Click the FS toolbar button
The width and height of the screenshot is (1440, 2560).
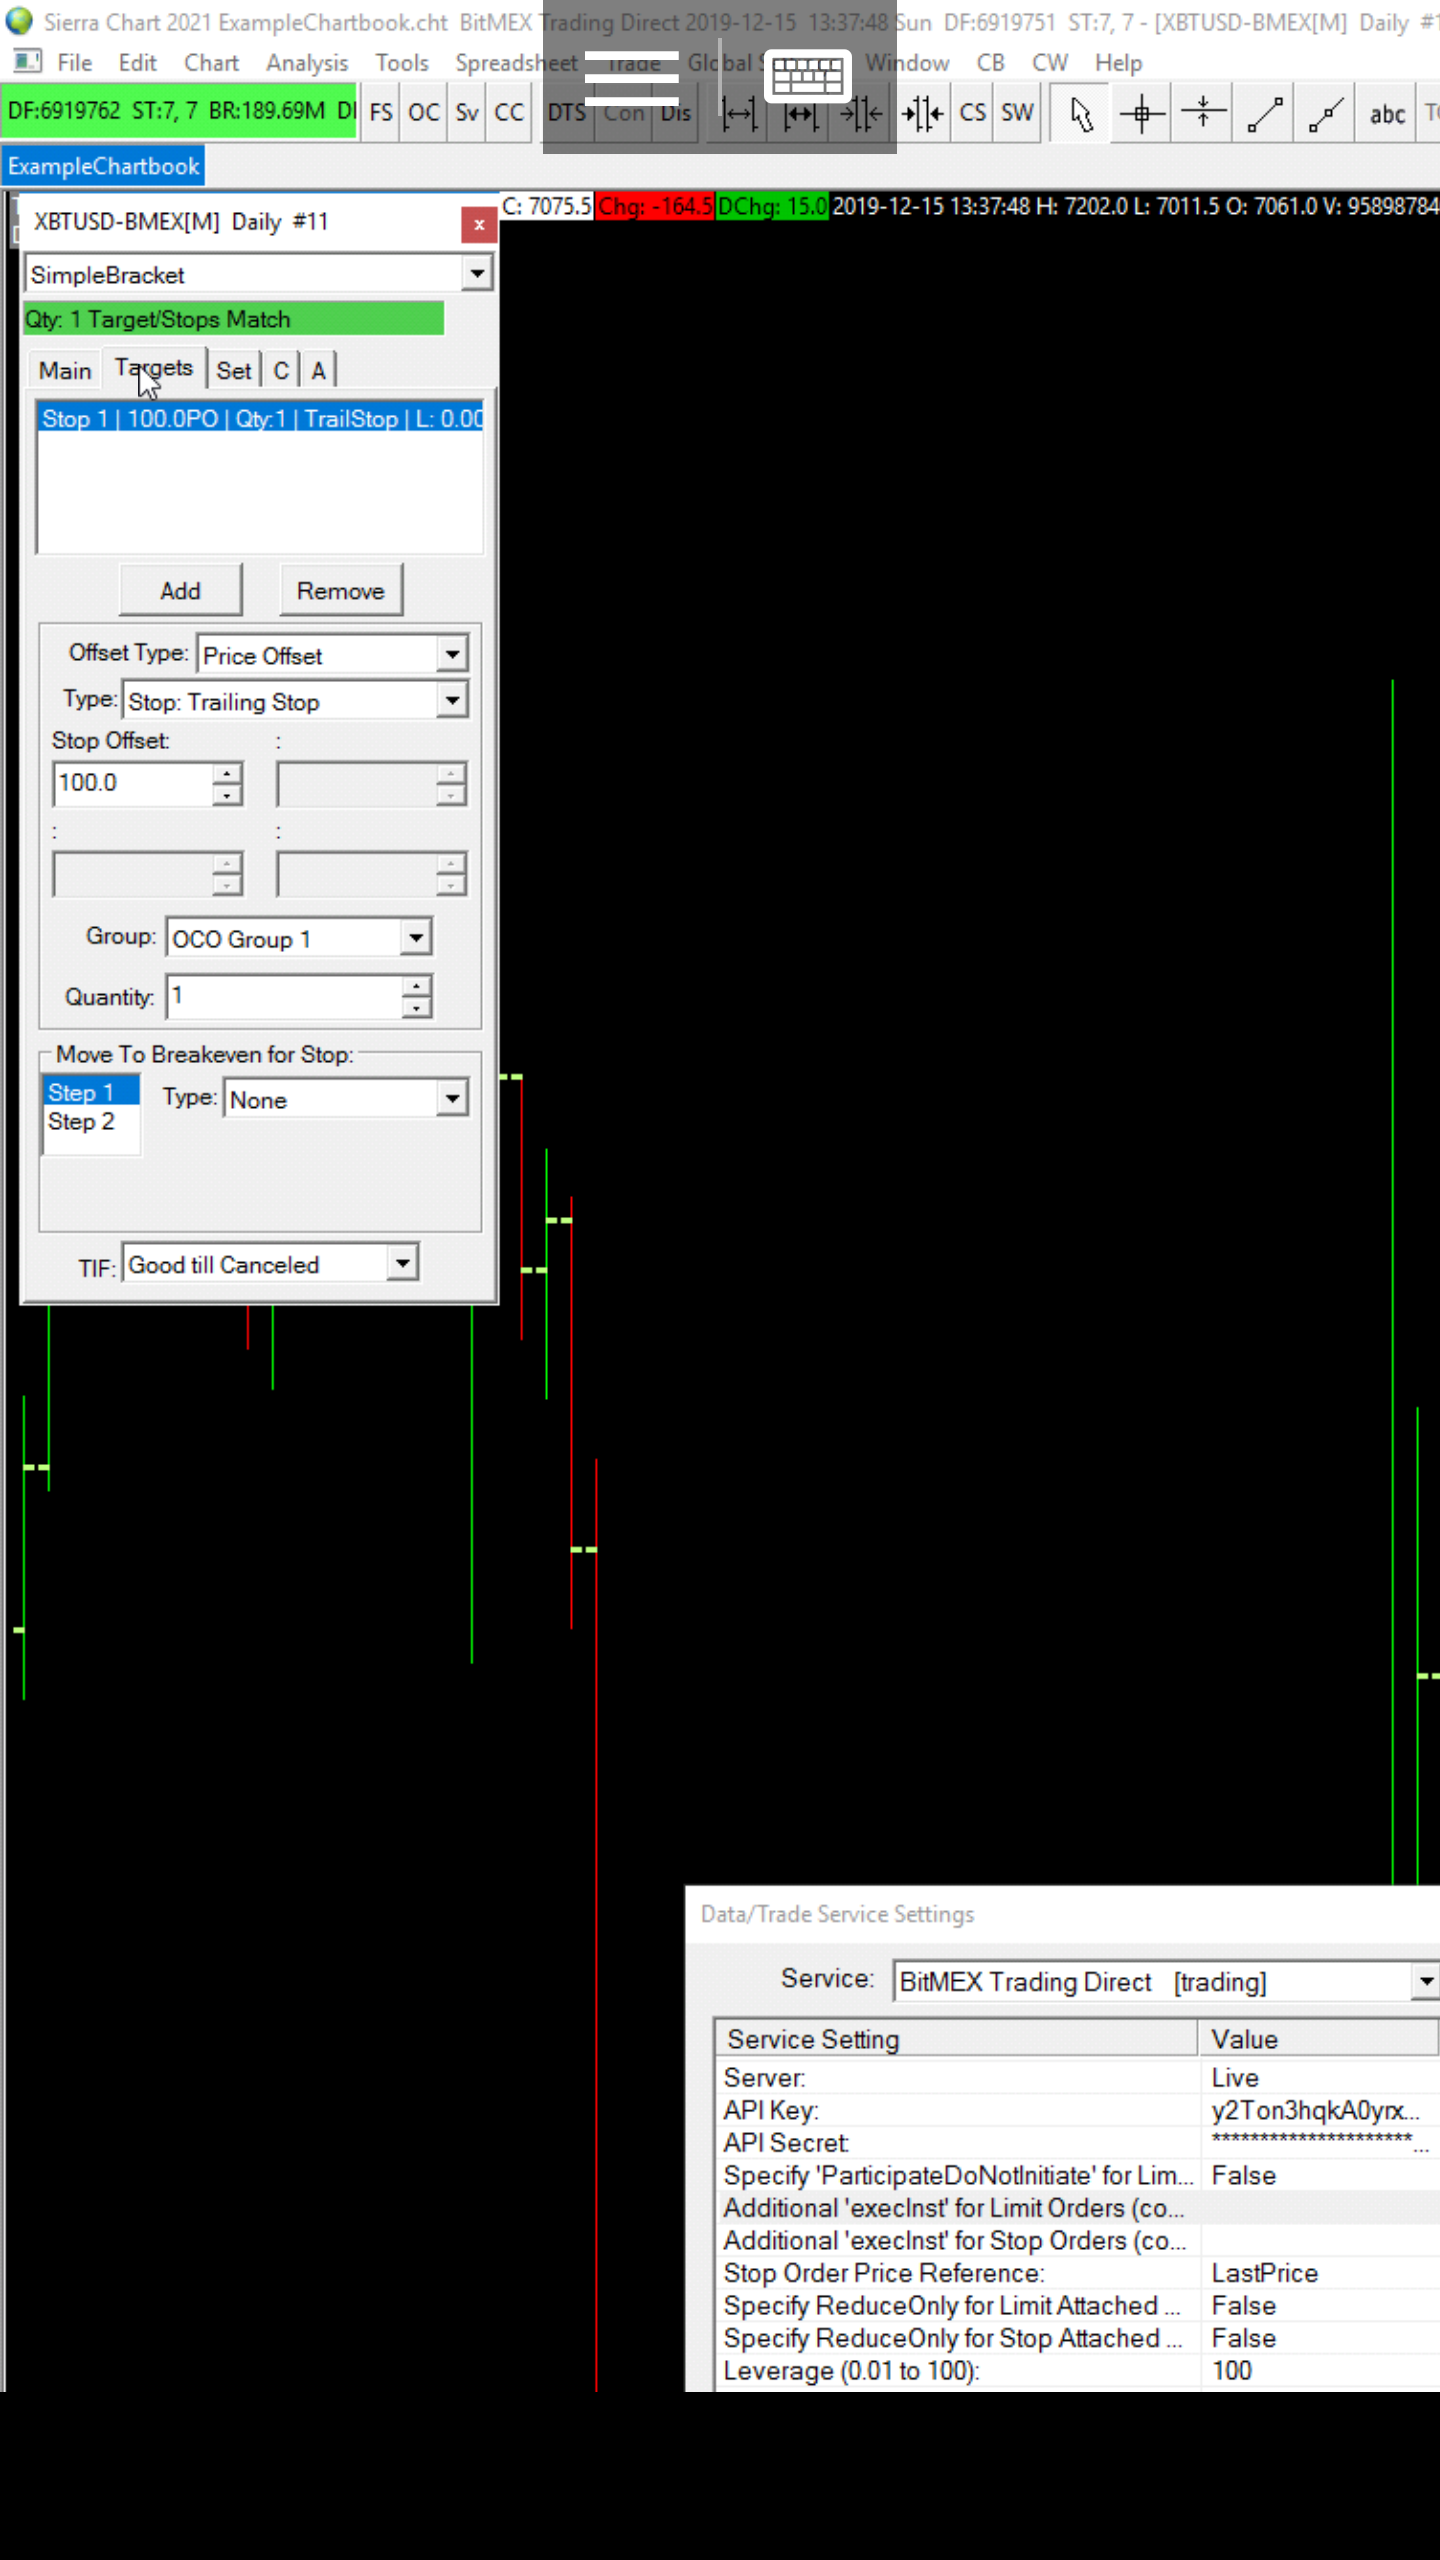click(x=381, y=112)
